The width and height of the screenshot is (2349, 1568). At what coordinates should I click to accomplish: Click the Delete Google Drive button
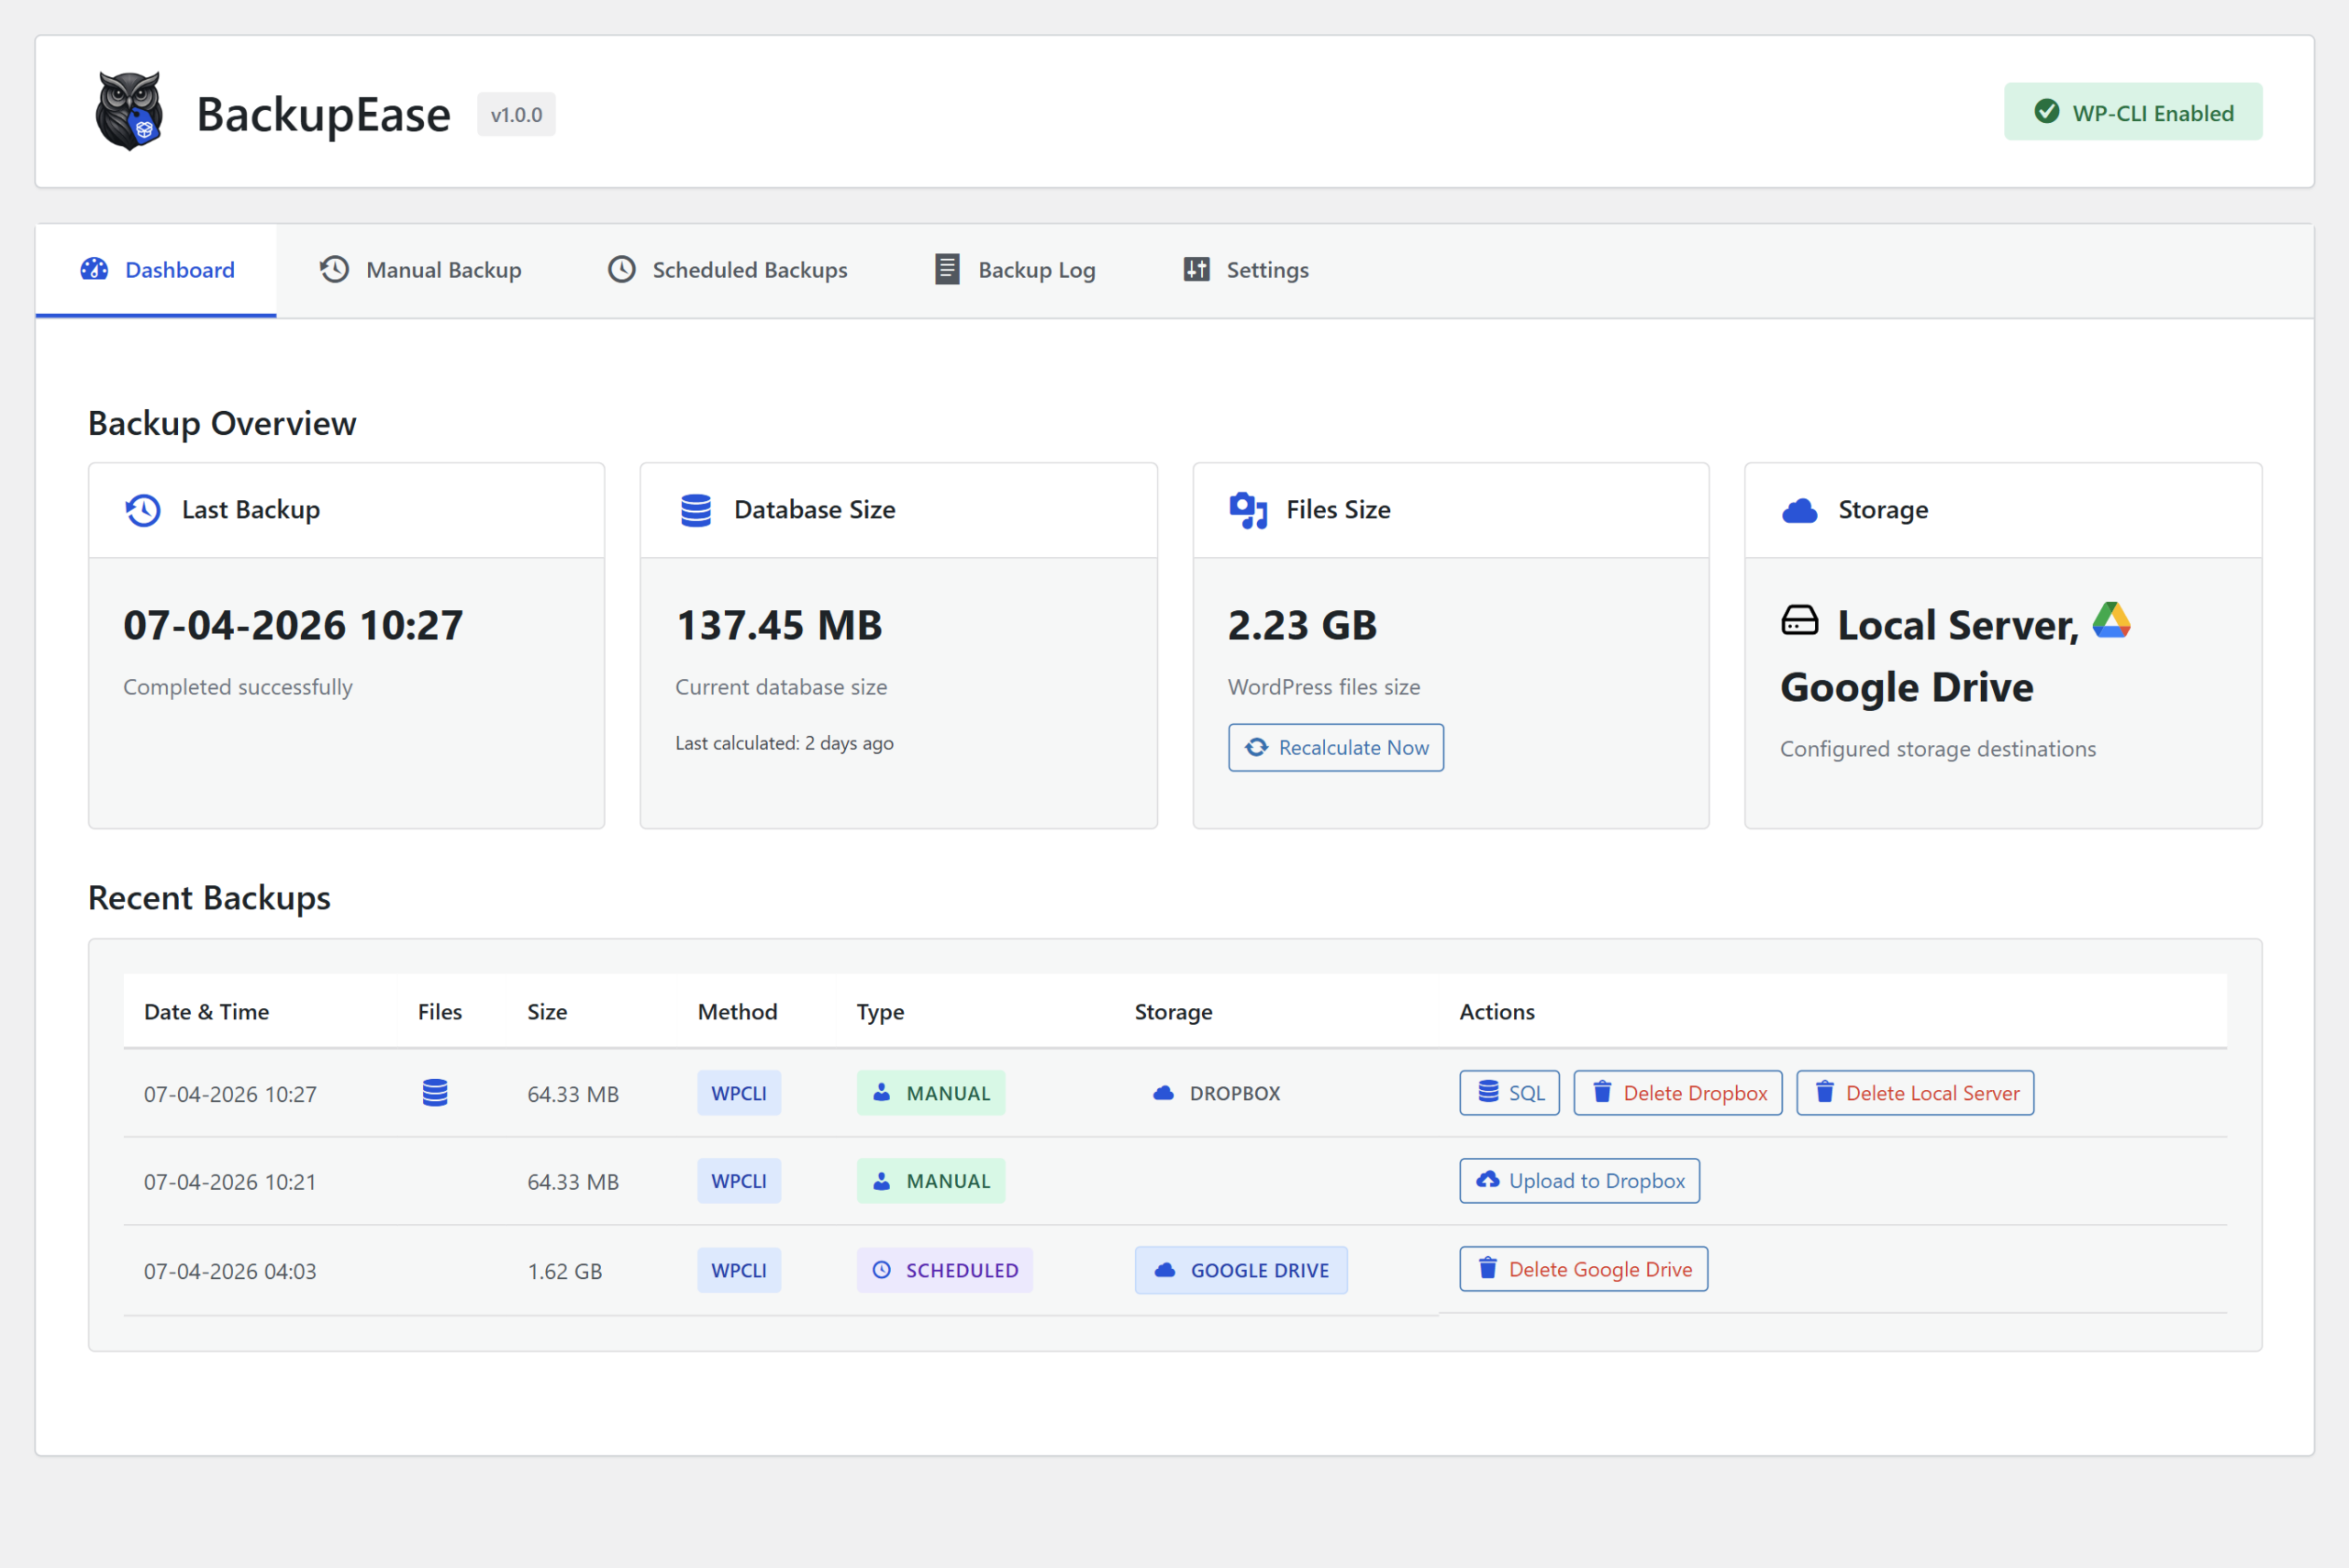pyautogui.click(x=1583, y=1269)
